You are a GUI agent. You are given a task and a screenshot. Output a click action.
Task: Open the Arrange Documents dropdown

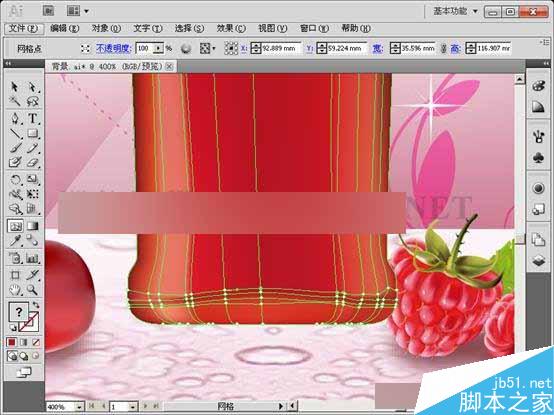[x=78, y=11]
